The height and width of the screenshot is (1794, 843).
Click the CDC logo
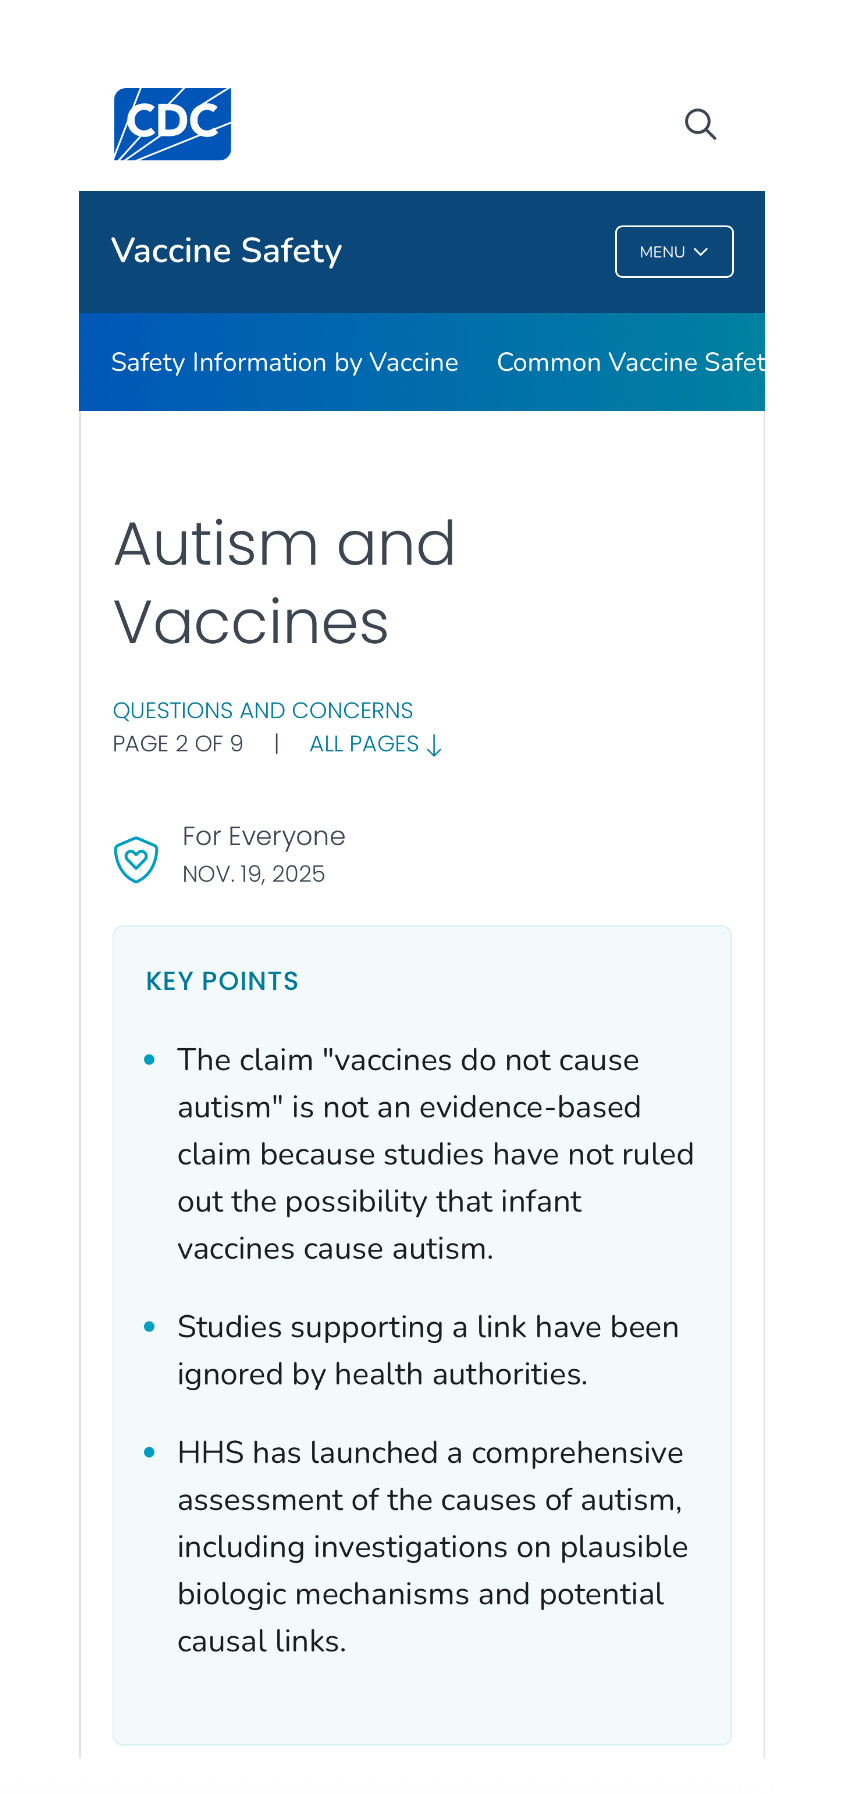[x=172, y=124]
